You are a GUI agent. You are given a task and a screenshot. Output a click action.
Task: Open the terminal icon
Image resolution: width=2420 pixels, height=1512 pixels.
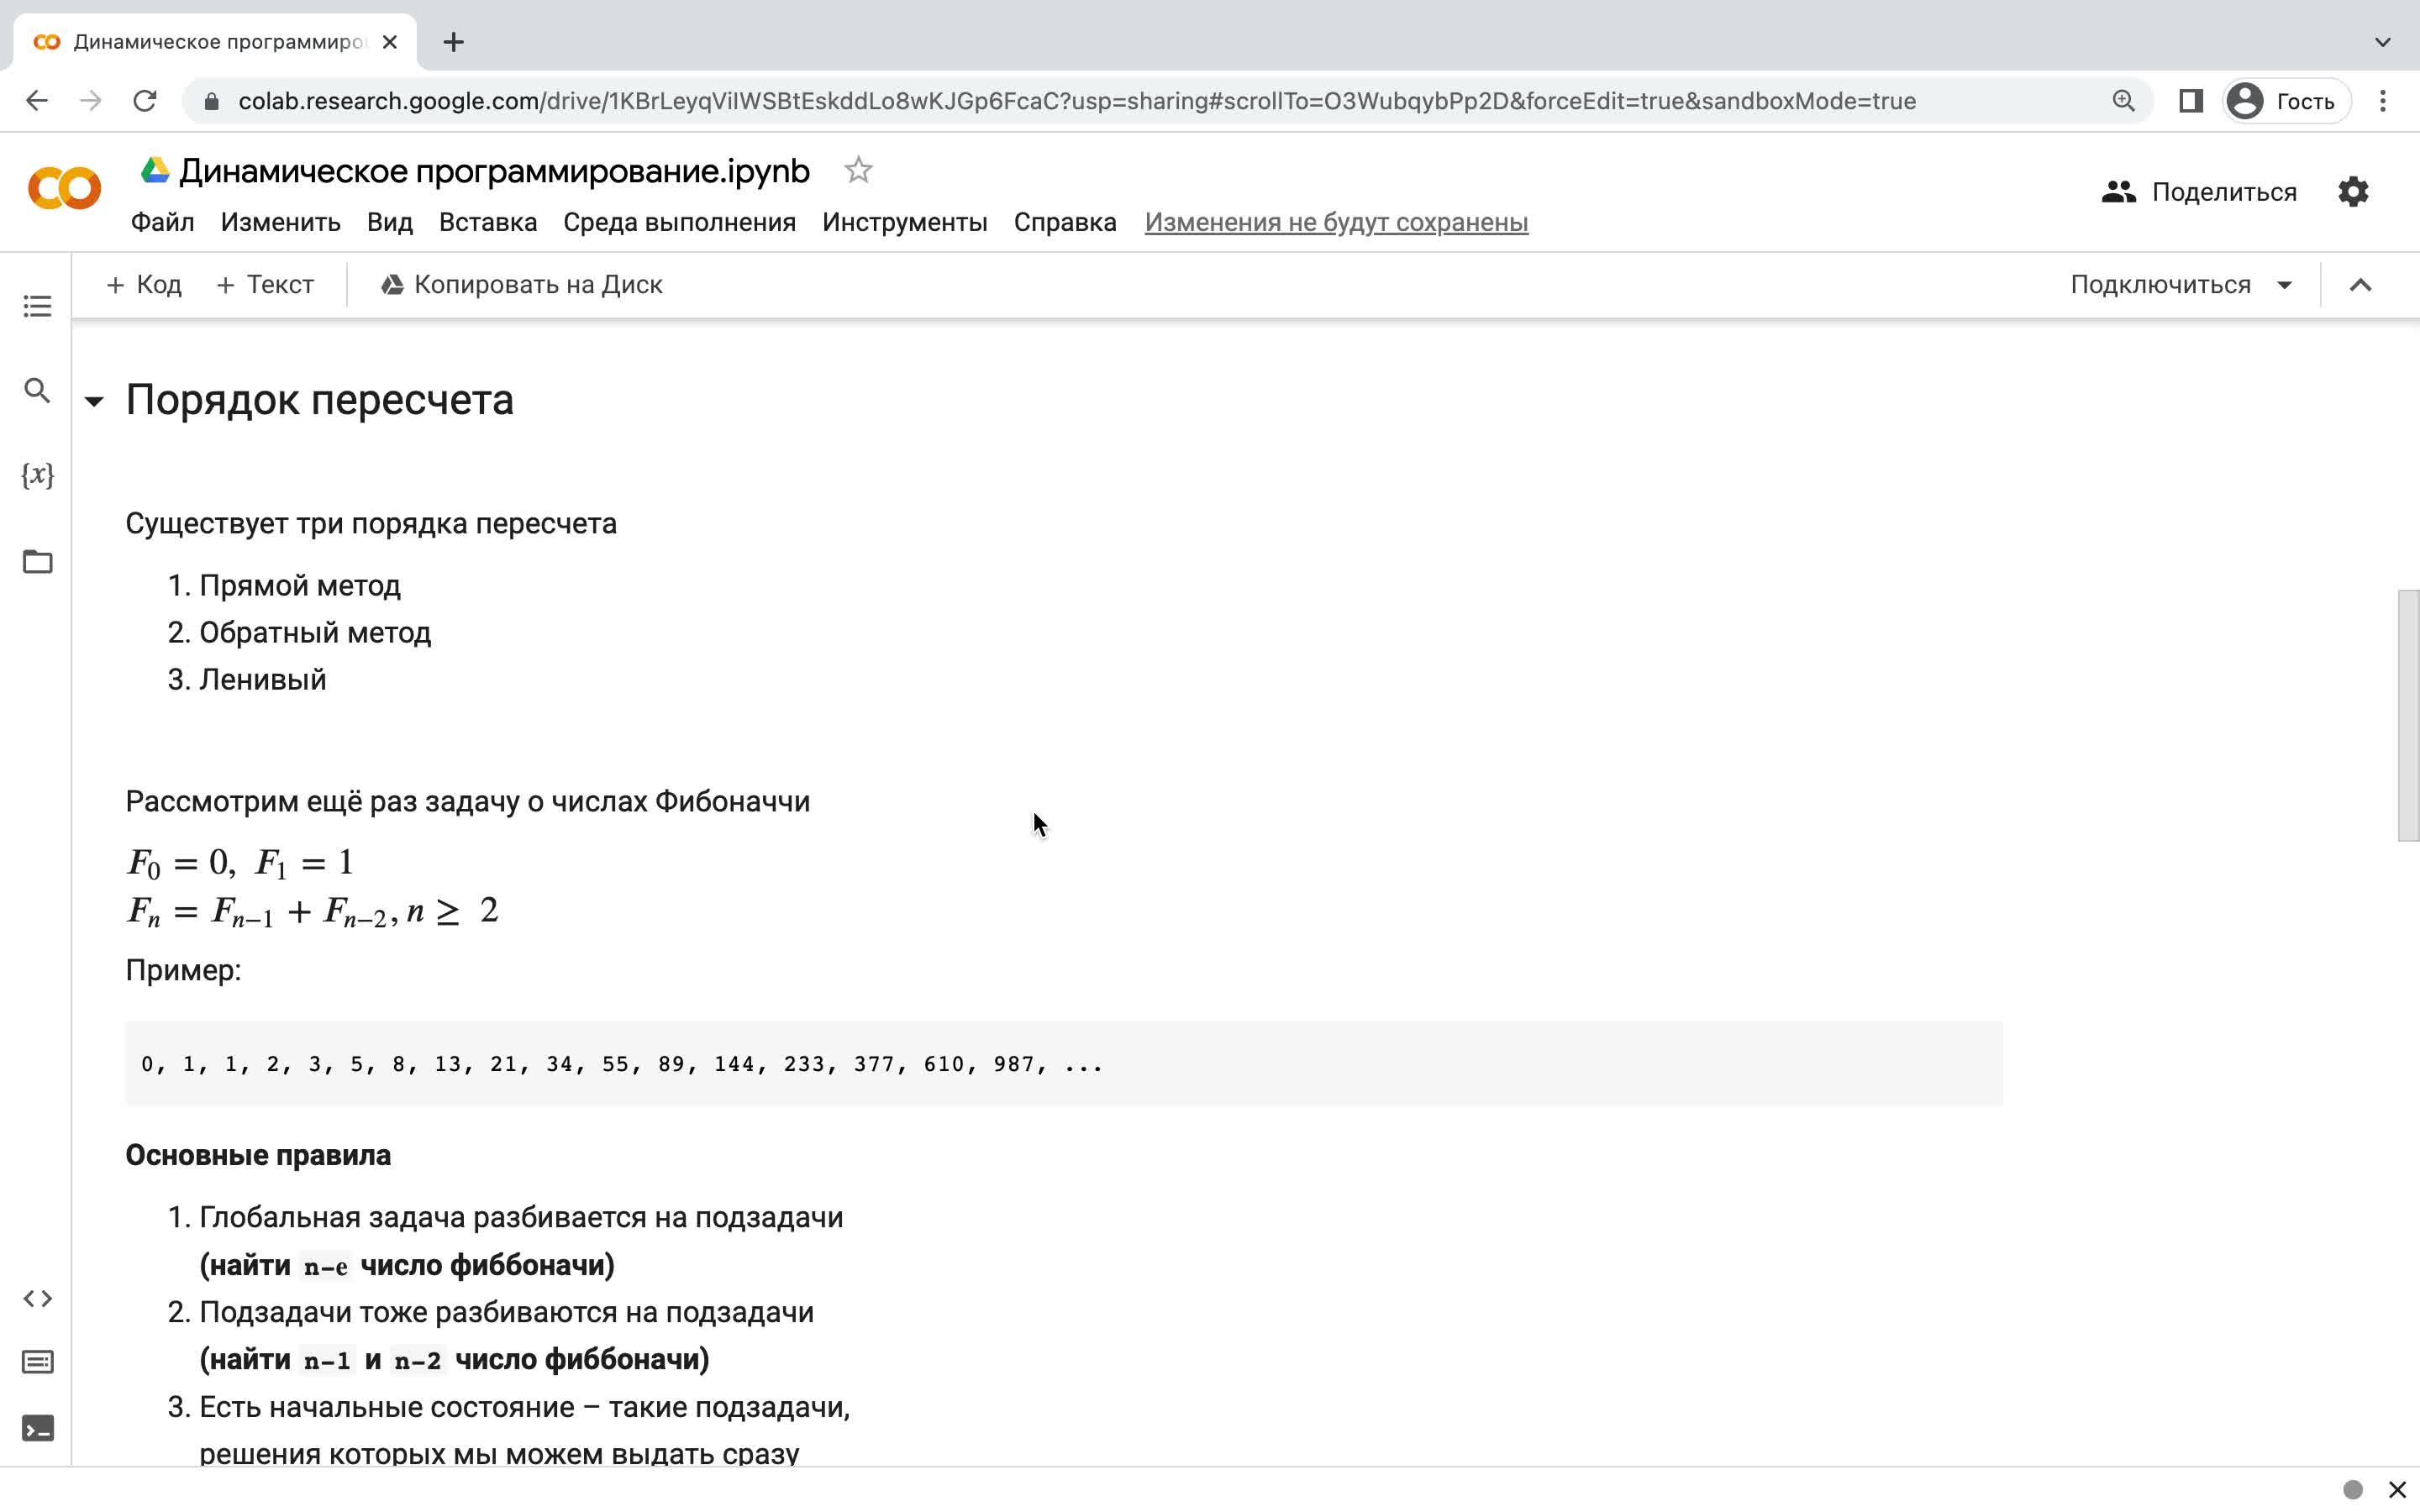coord(37,1428)
